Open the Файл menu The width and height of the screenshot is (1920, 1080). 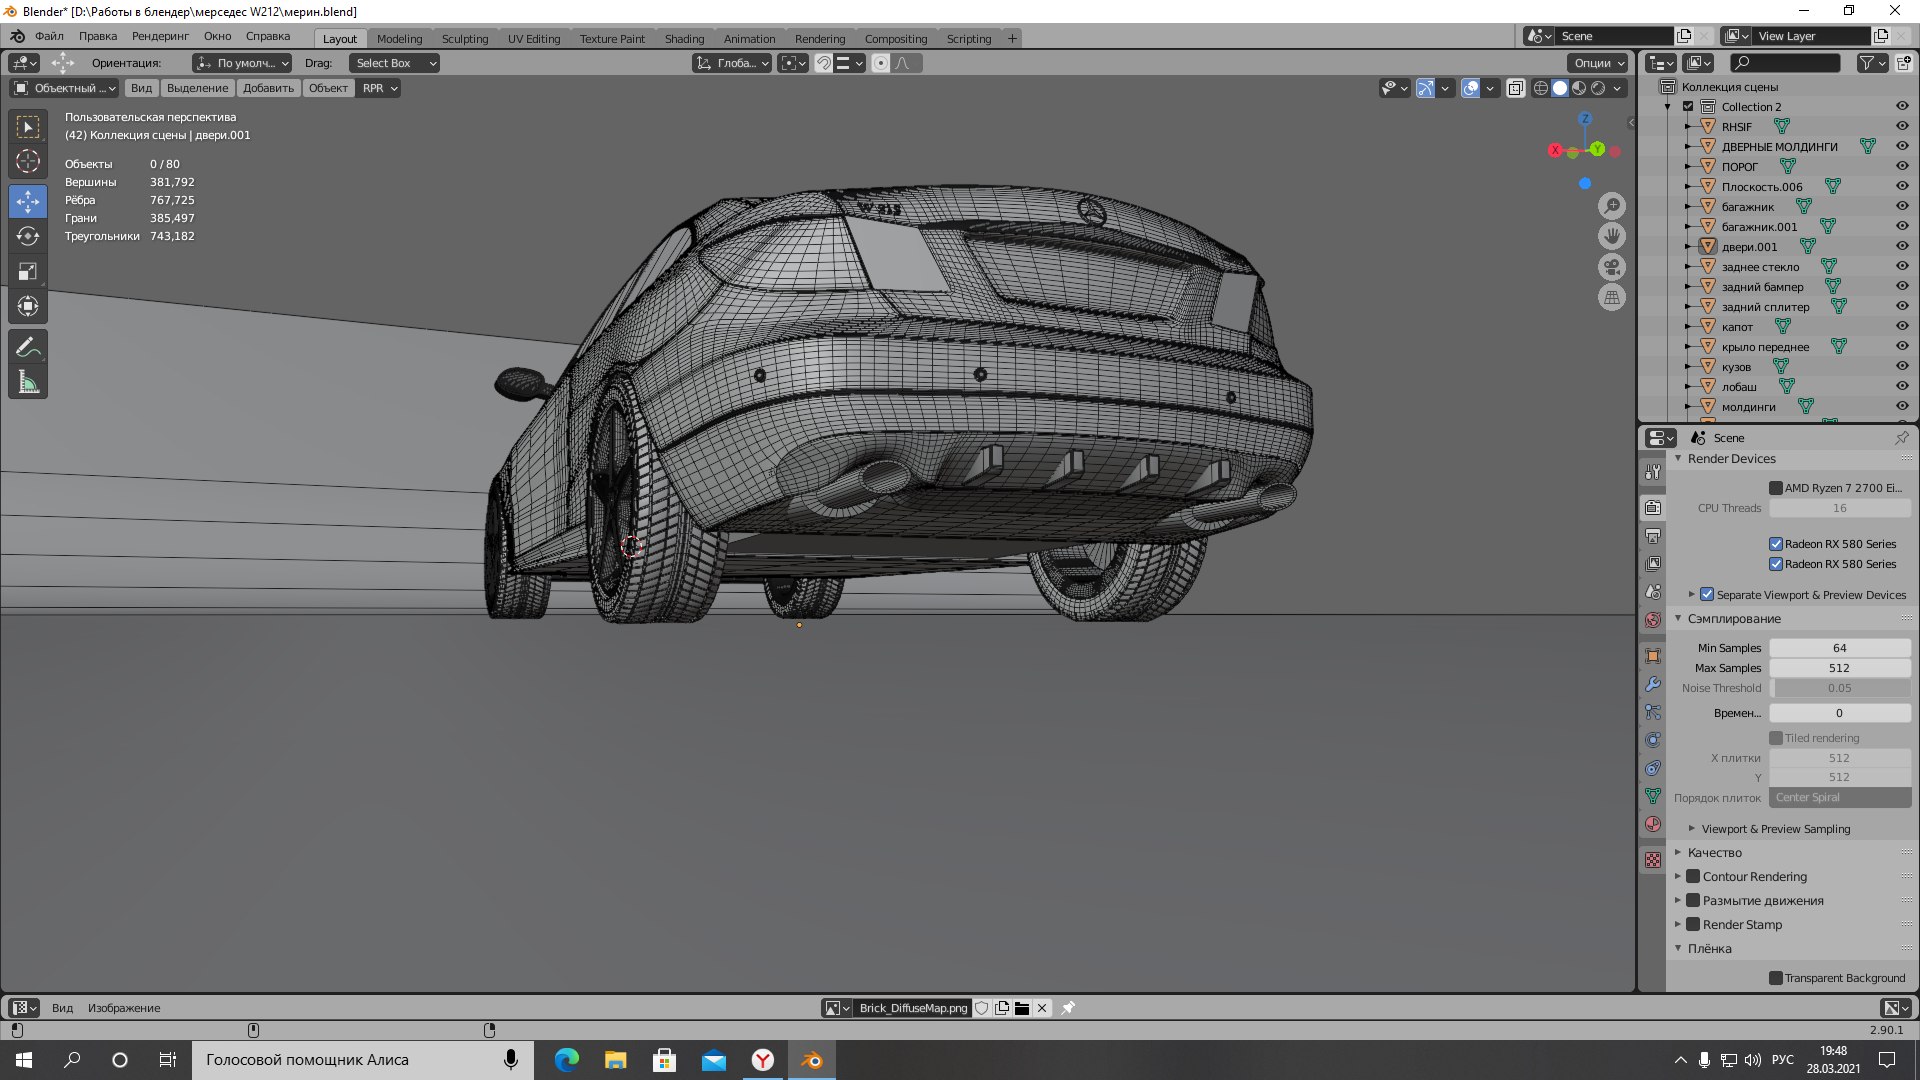click(49, 36)
